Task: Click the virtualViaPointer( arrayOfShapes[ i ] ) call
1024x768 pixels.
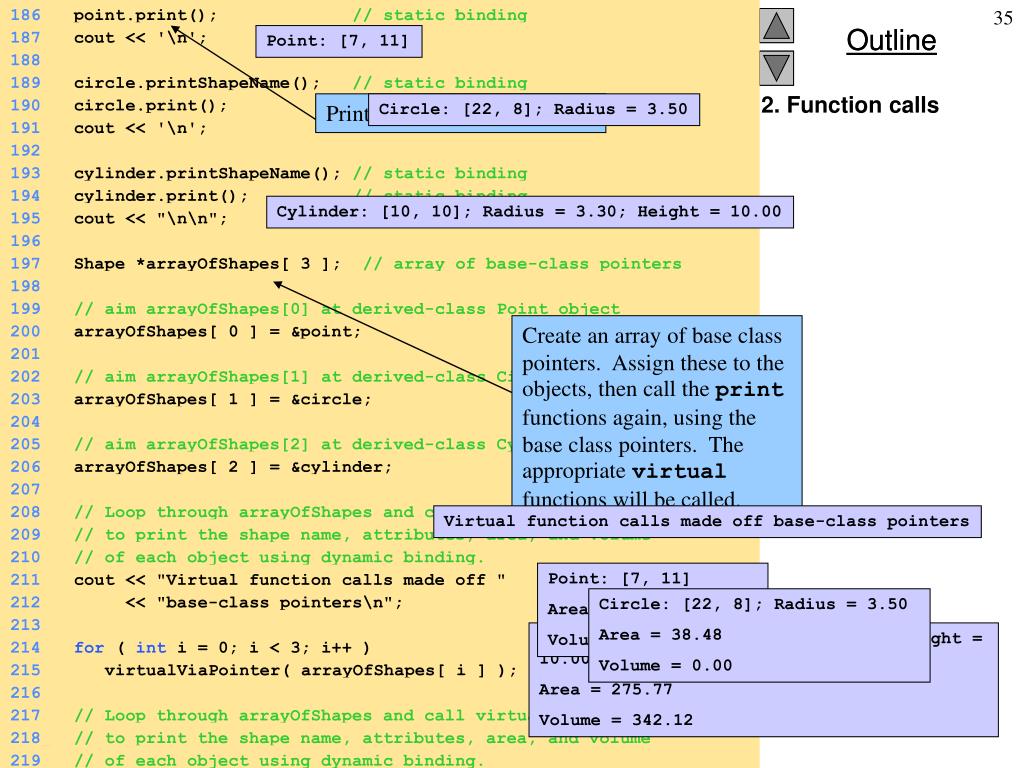Action: click(x=310, y=670)
